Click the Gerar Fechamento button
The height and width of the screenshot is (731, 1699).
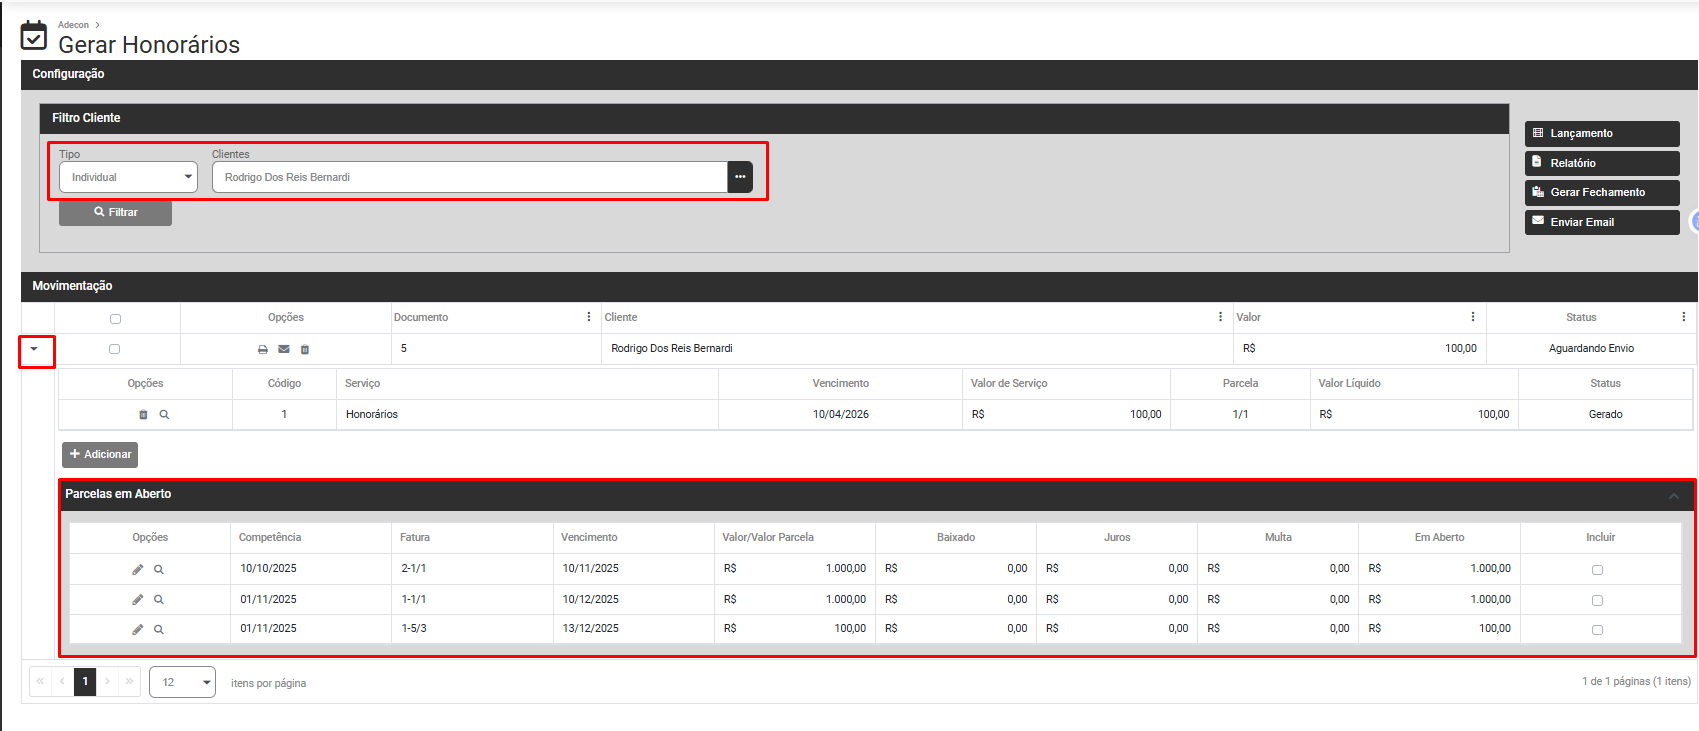pos(1601,192)
